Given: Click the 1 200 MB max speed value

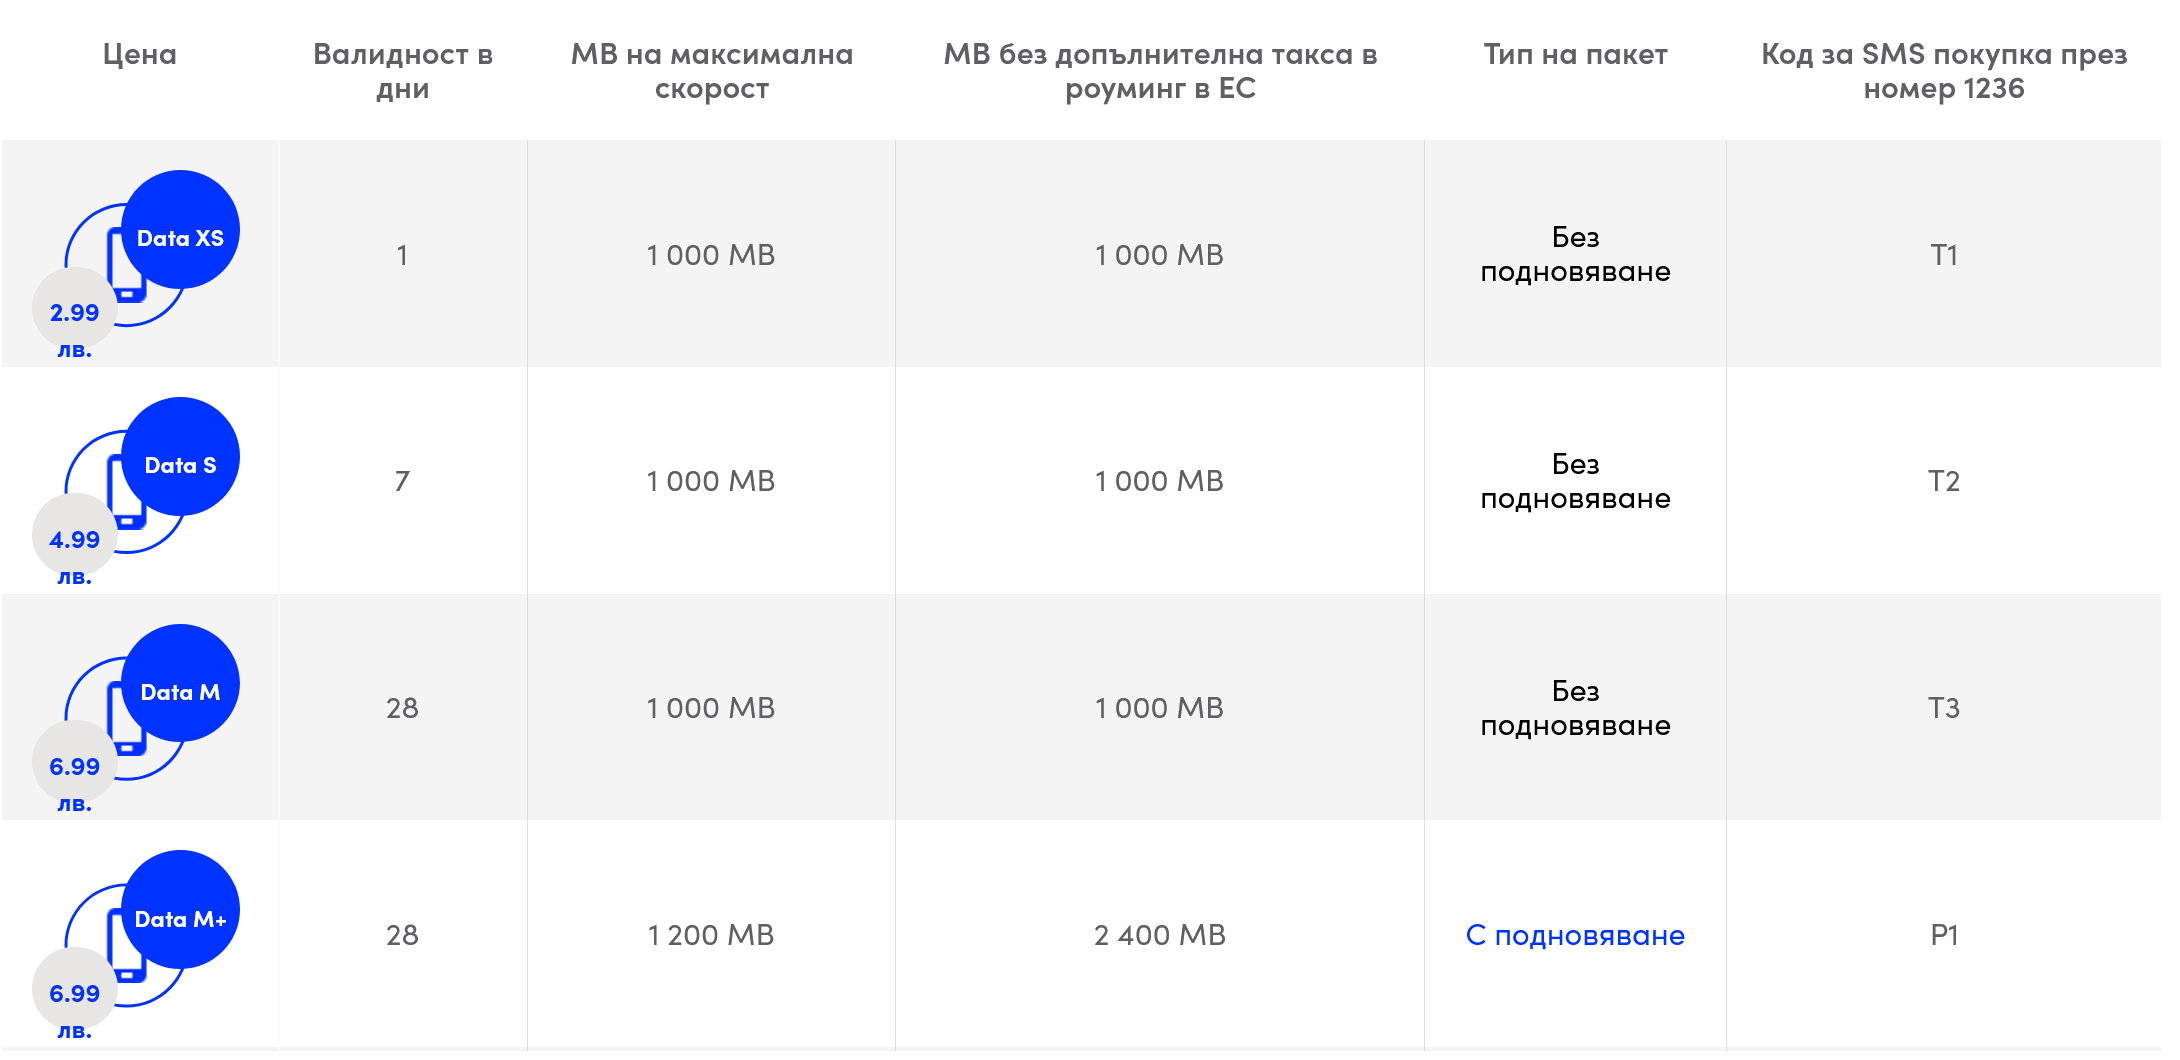Looking at the screenshot, I should pyautogui.click(x=710, y=936).
